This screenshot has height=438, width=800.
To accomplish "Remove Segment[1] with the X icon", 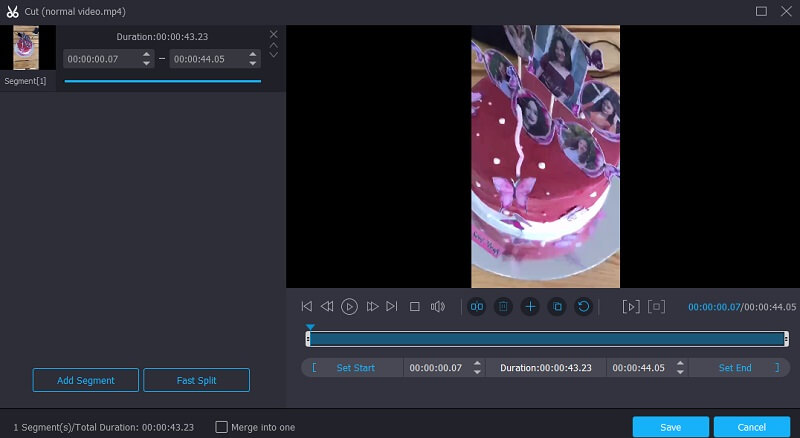I will 273,34.
